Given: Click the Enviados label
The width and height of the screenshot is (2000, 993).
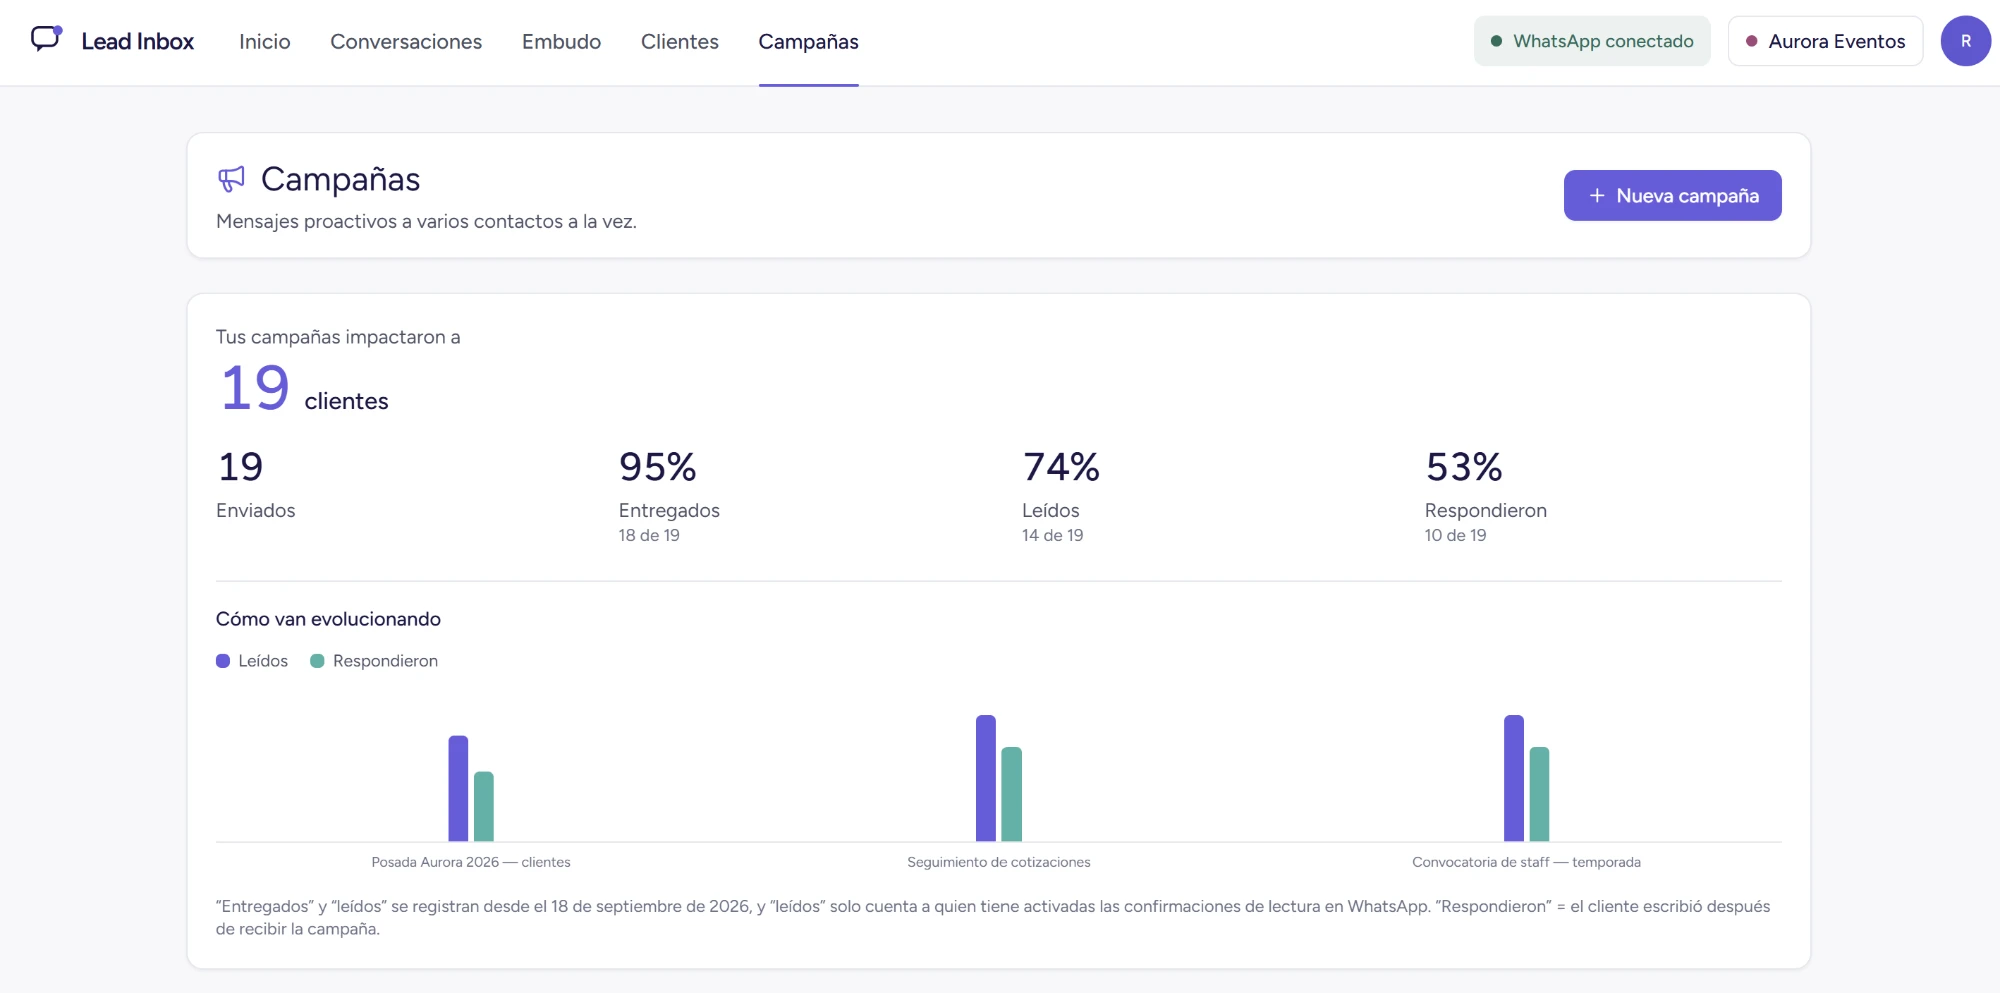Looking at the screenshot, I should [x=256, y=510].
